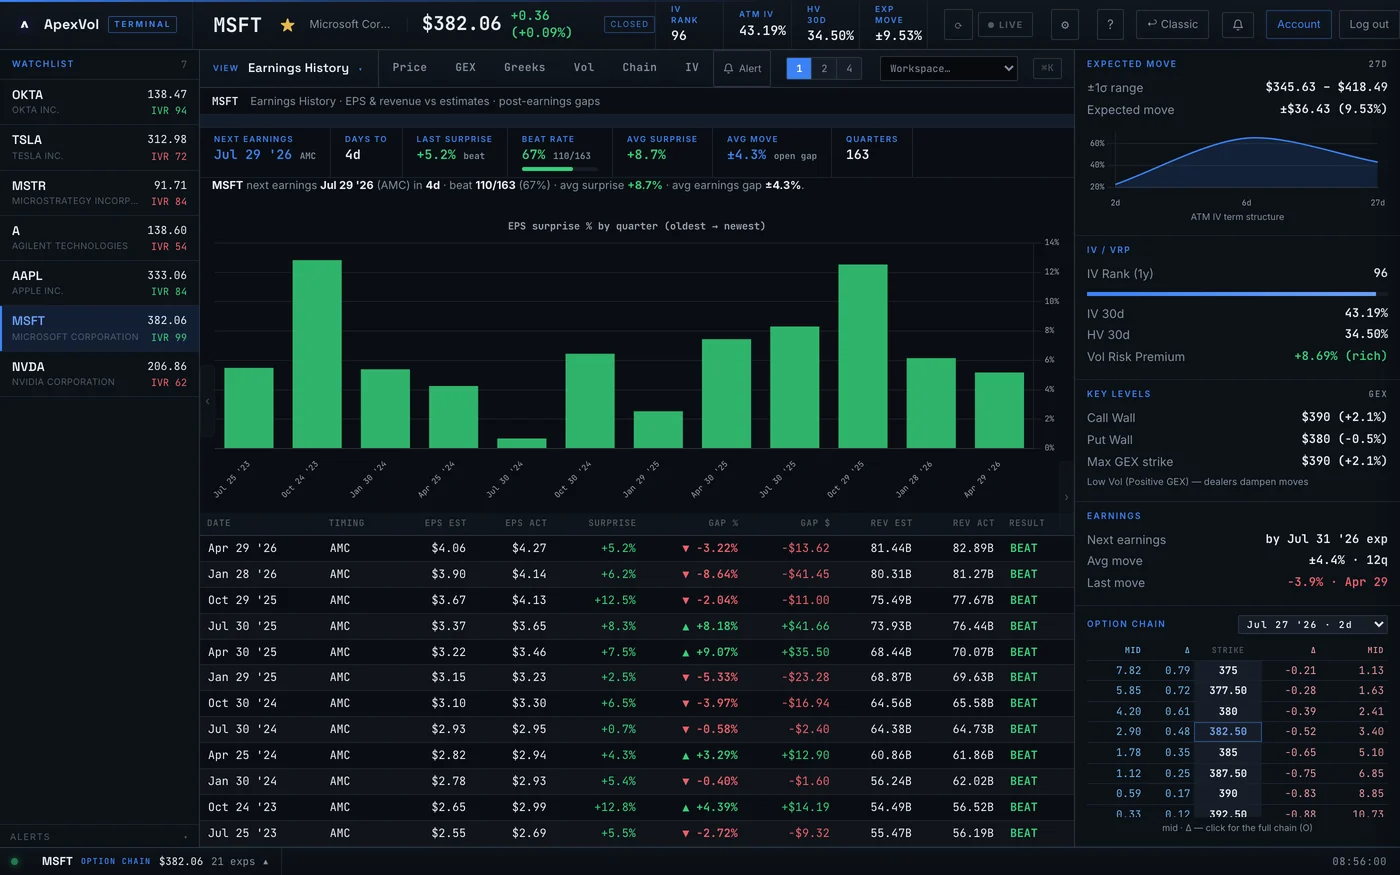Click the CLOSED market status badge
1400x875 pixels.
tap(629, 24)
